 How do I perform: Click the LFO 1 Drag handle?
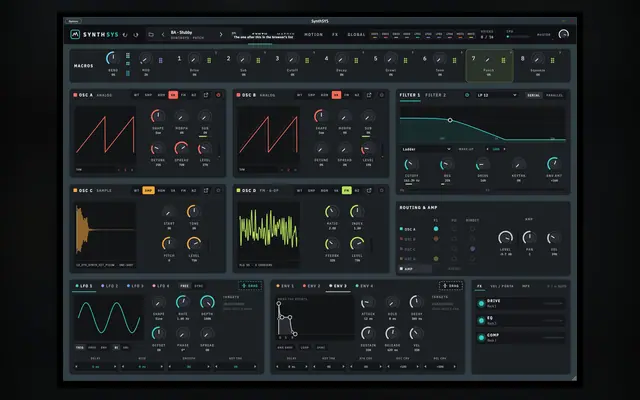[250, 286]
